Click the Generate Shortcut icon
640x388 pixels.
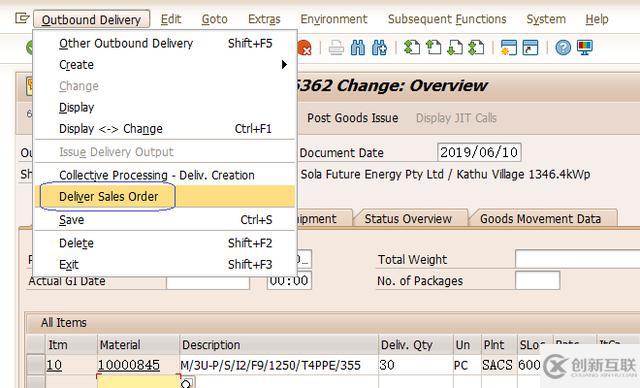pos(530,48)
